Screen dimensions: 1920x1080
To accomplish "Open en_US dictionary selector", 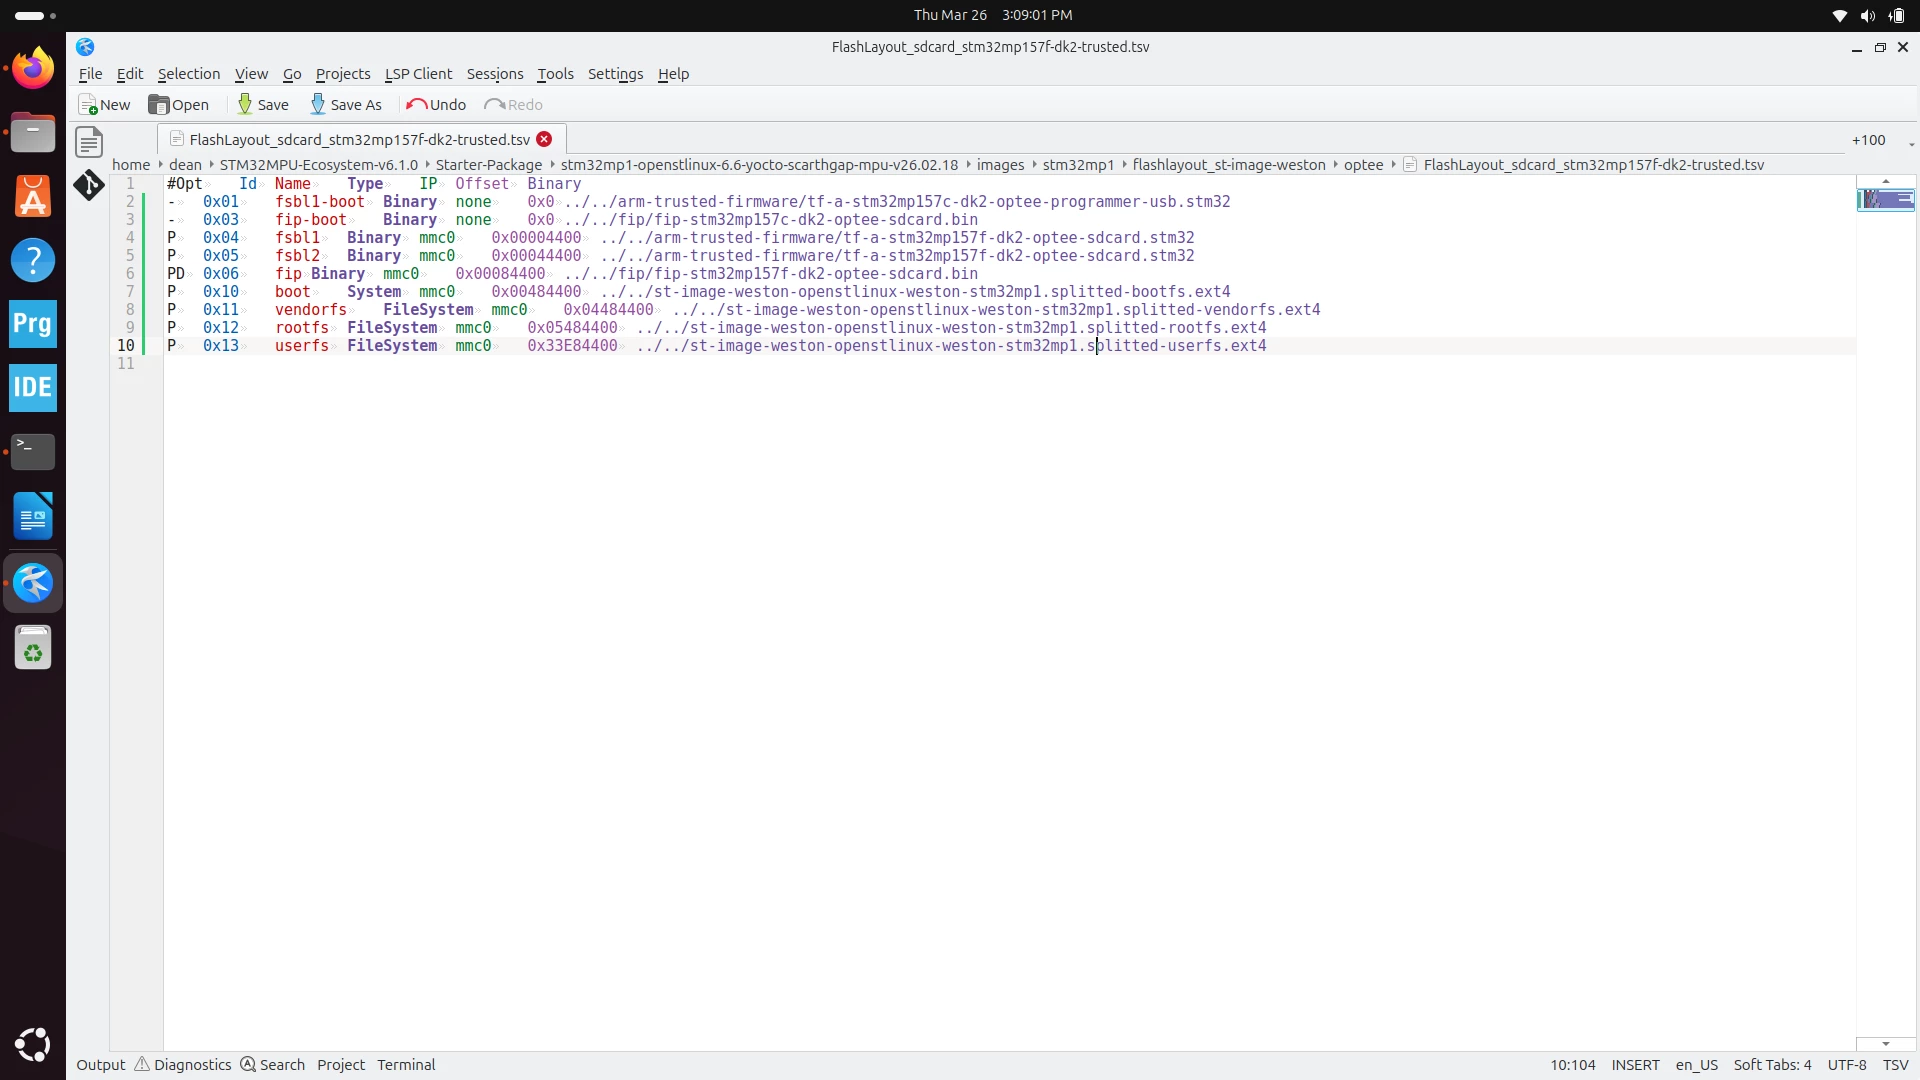I will coord(1697,1065).
